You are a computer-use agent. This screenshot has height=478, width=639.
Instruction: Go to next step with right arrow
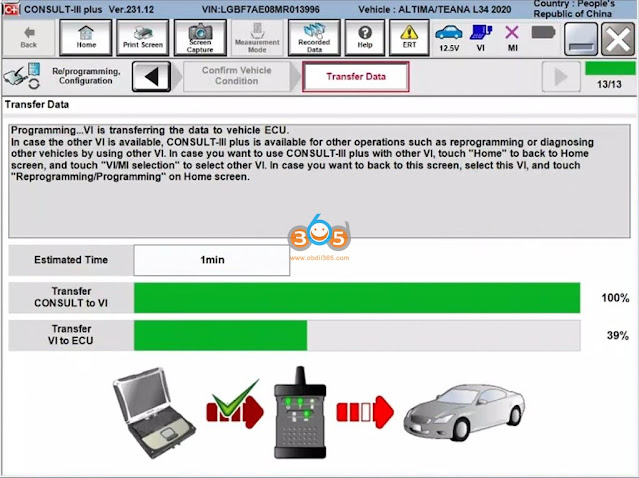pos(561,76)
